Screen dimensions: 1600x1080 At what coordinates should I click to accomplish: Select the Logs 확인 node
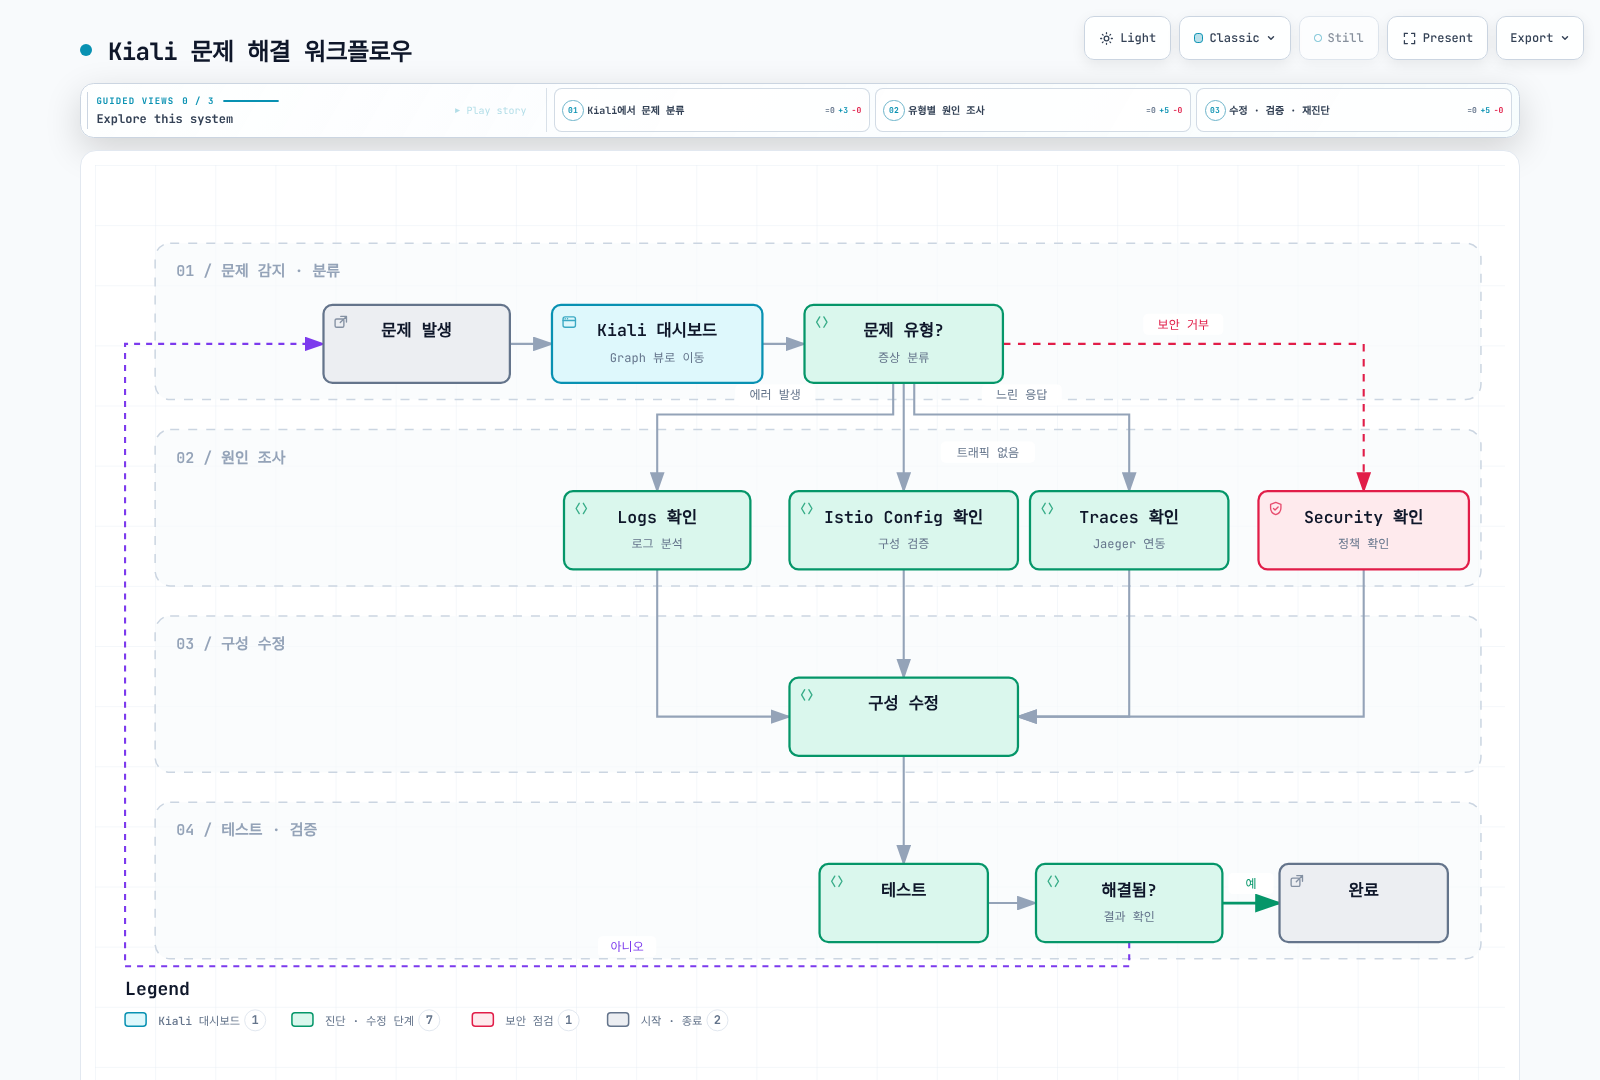click(x=657, y=530)
